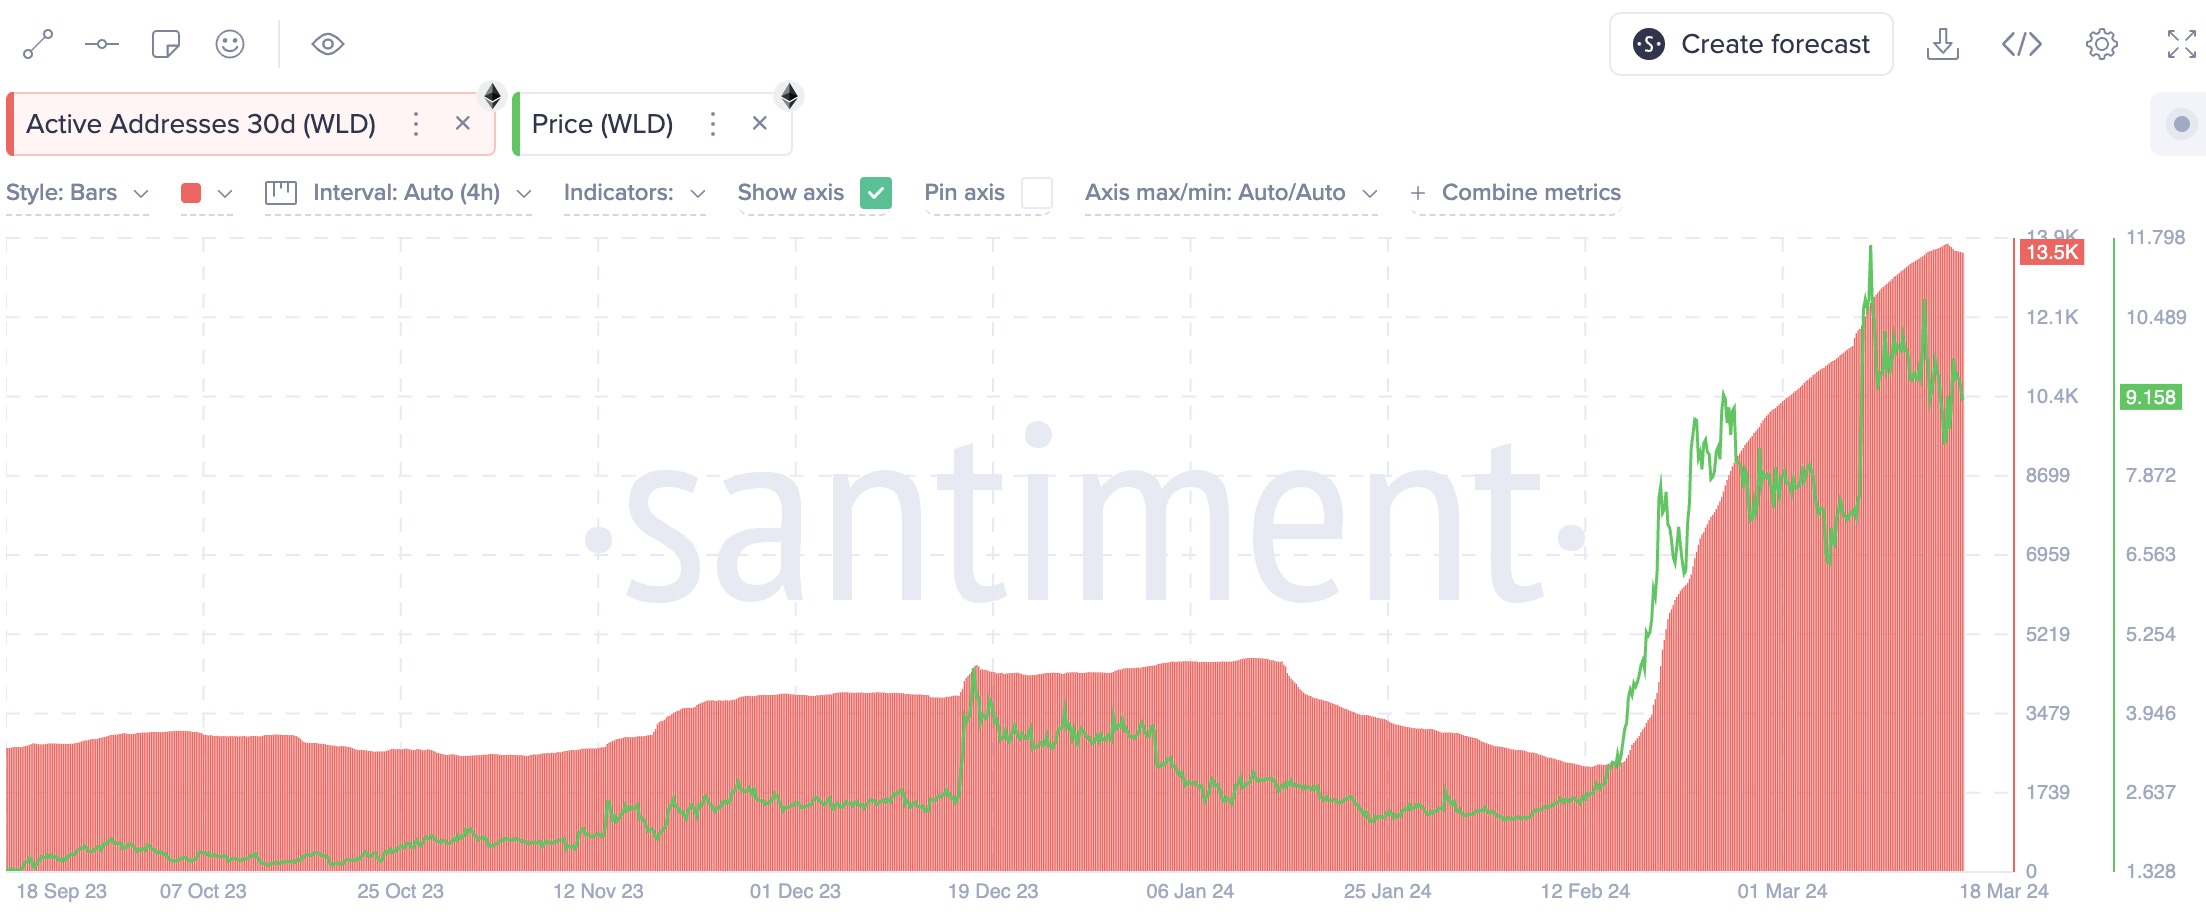Toggle drawings visibility eye icon
Screen dimensions: 2206x924
coord(328,44)
